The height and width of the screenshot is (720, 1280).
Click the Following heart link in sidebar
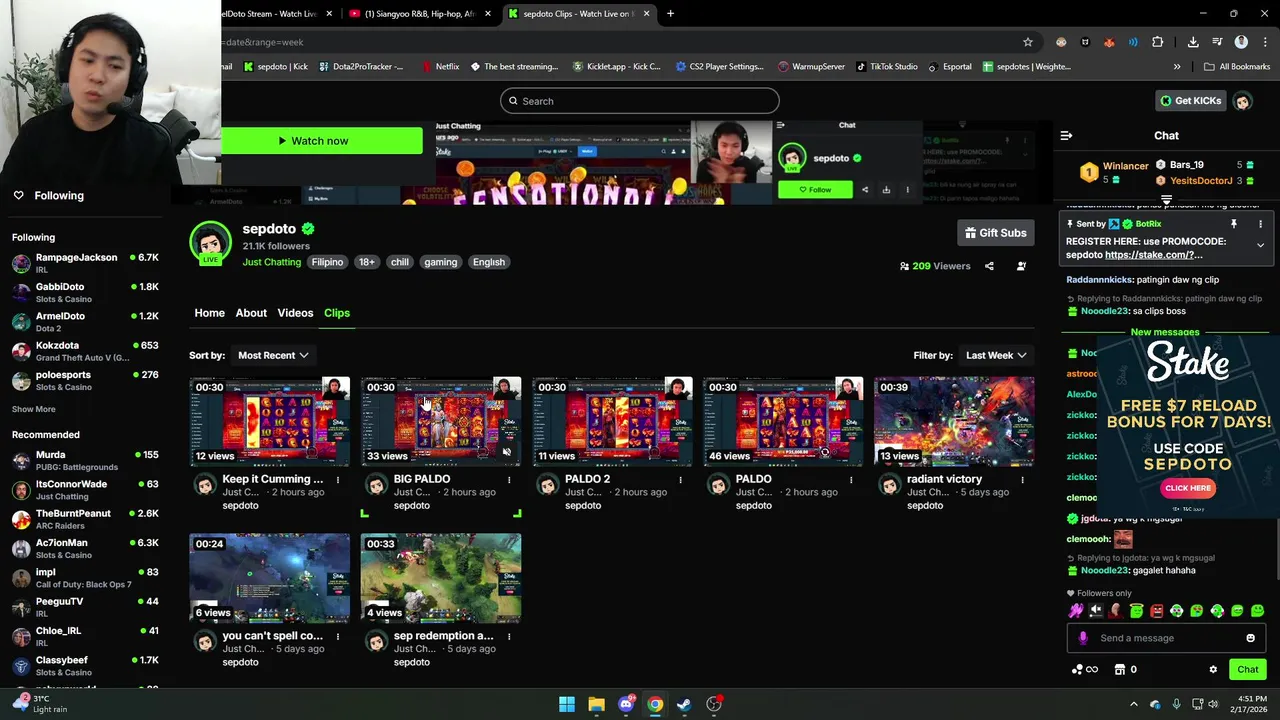(x=48, y=196)
